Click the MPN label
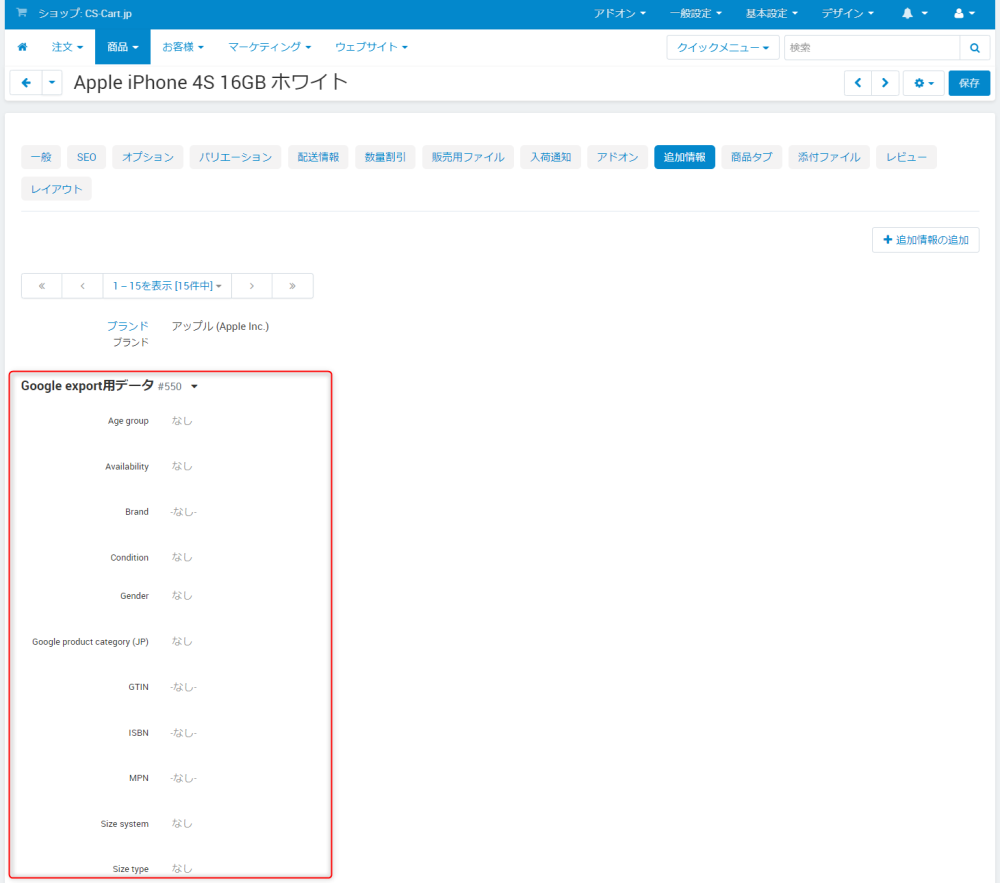This screenshot has height=883, width=1000. click(x=139, y=778)
